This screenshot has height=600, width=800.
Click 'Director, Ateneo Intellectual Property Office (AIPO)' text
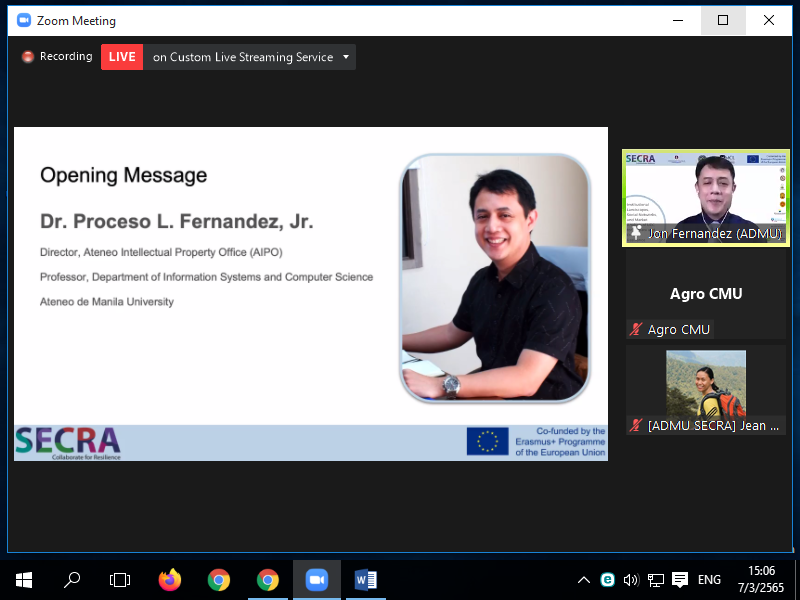[161, 252]
